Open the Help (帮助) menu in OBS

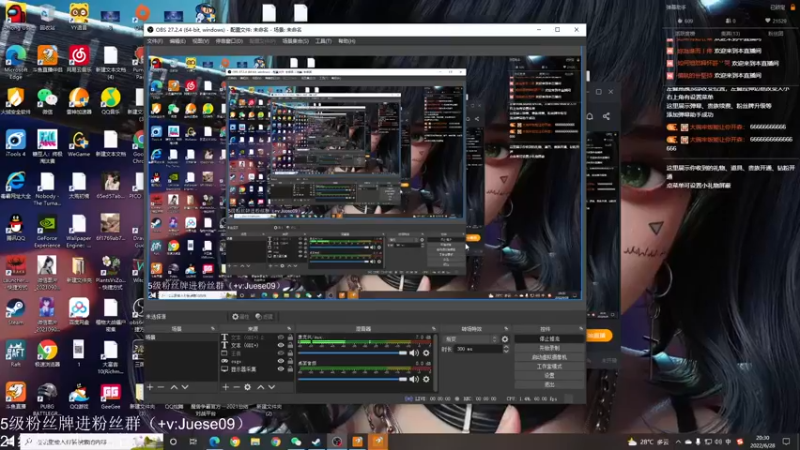(x=346, y=41)
